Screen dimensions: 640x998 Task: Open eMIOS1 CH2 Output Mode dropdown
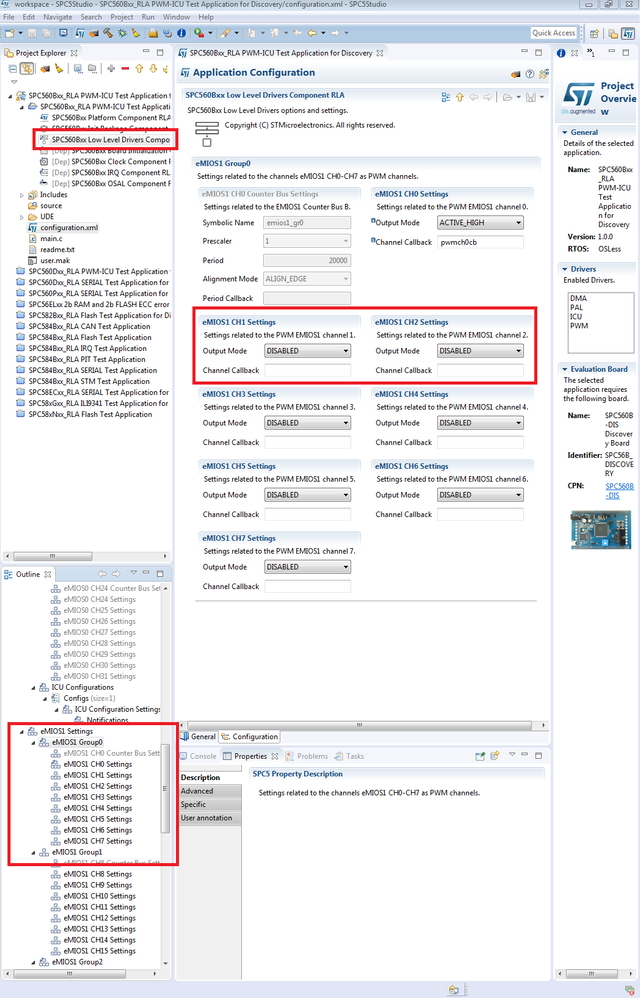coord(480,351)
